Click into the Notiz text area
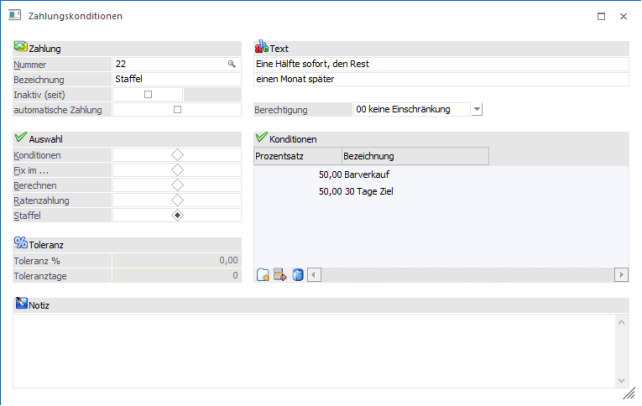The height and width of the screenshot is (406, 642). pos(320,350)
